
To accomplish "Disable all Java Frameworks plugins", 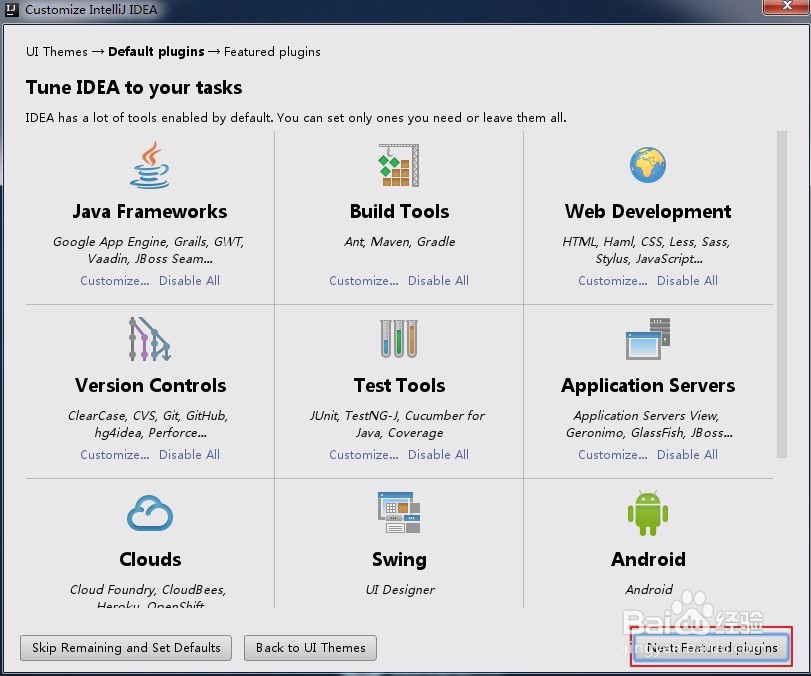I will click(189, 280).
